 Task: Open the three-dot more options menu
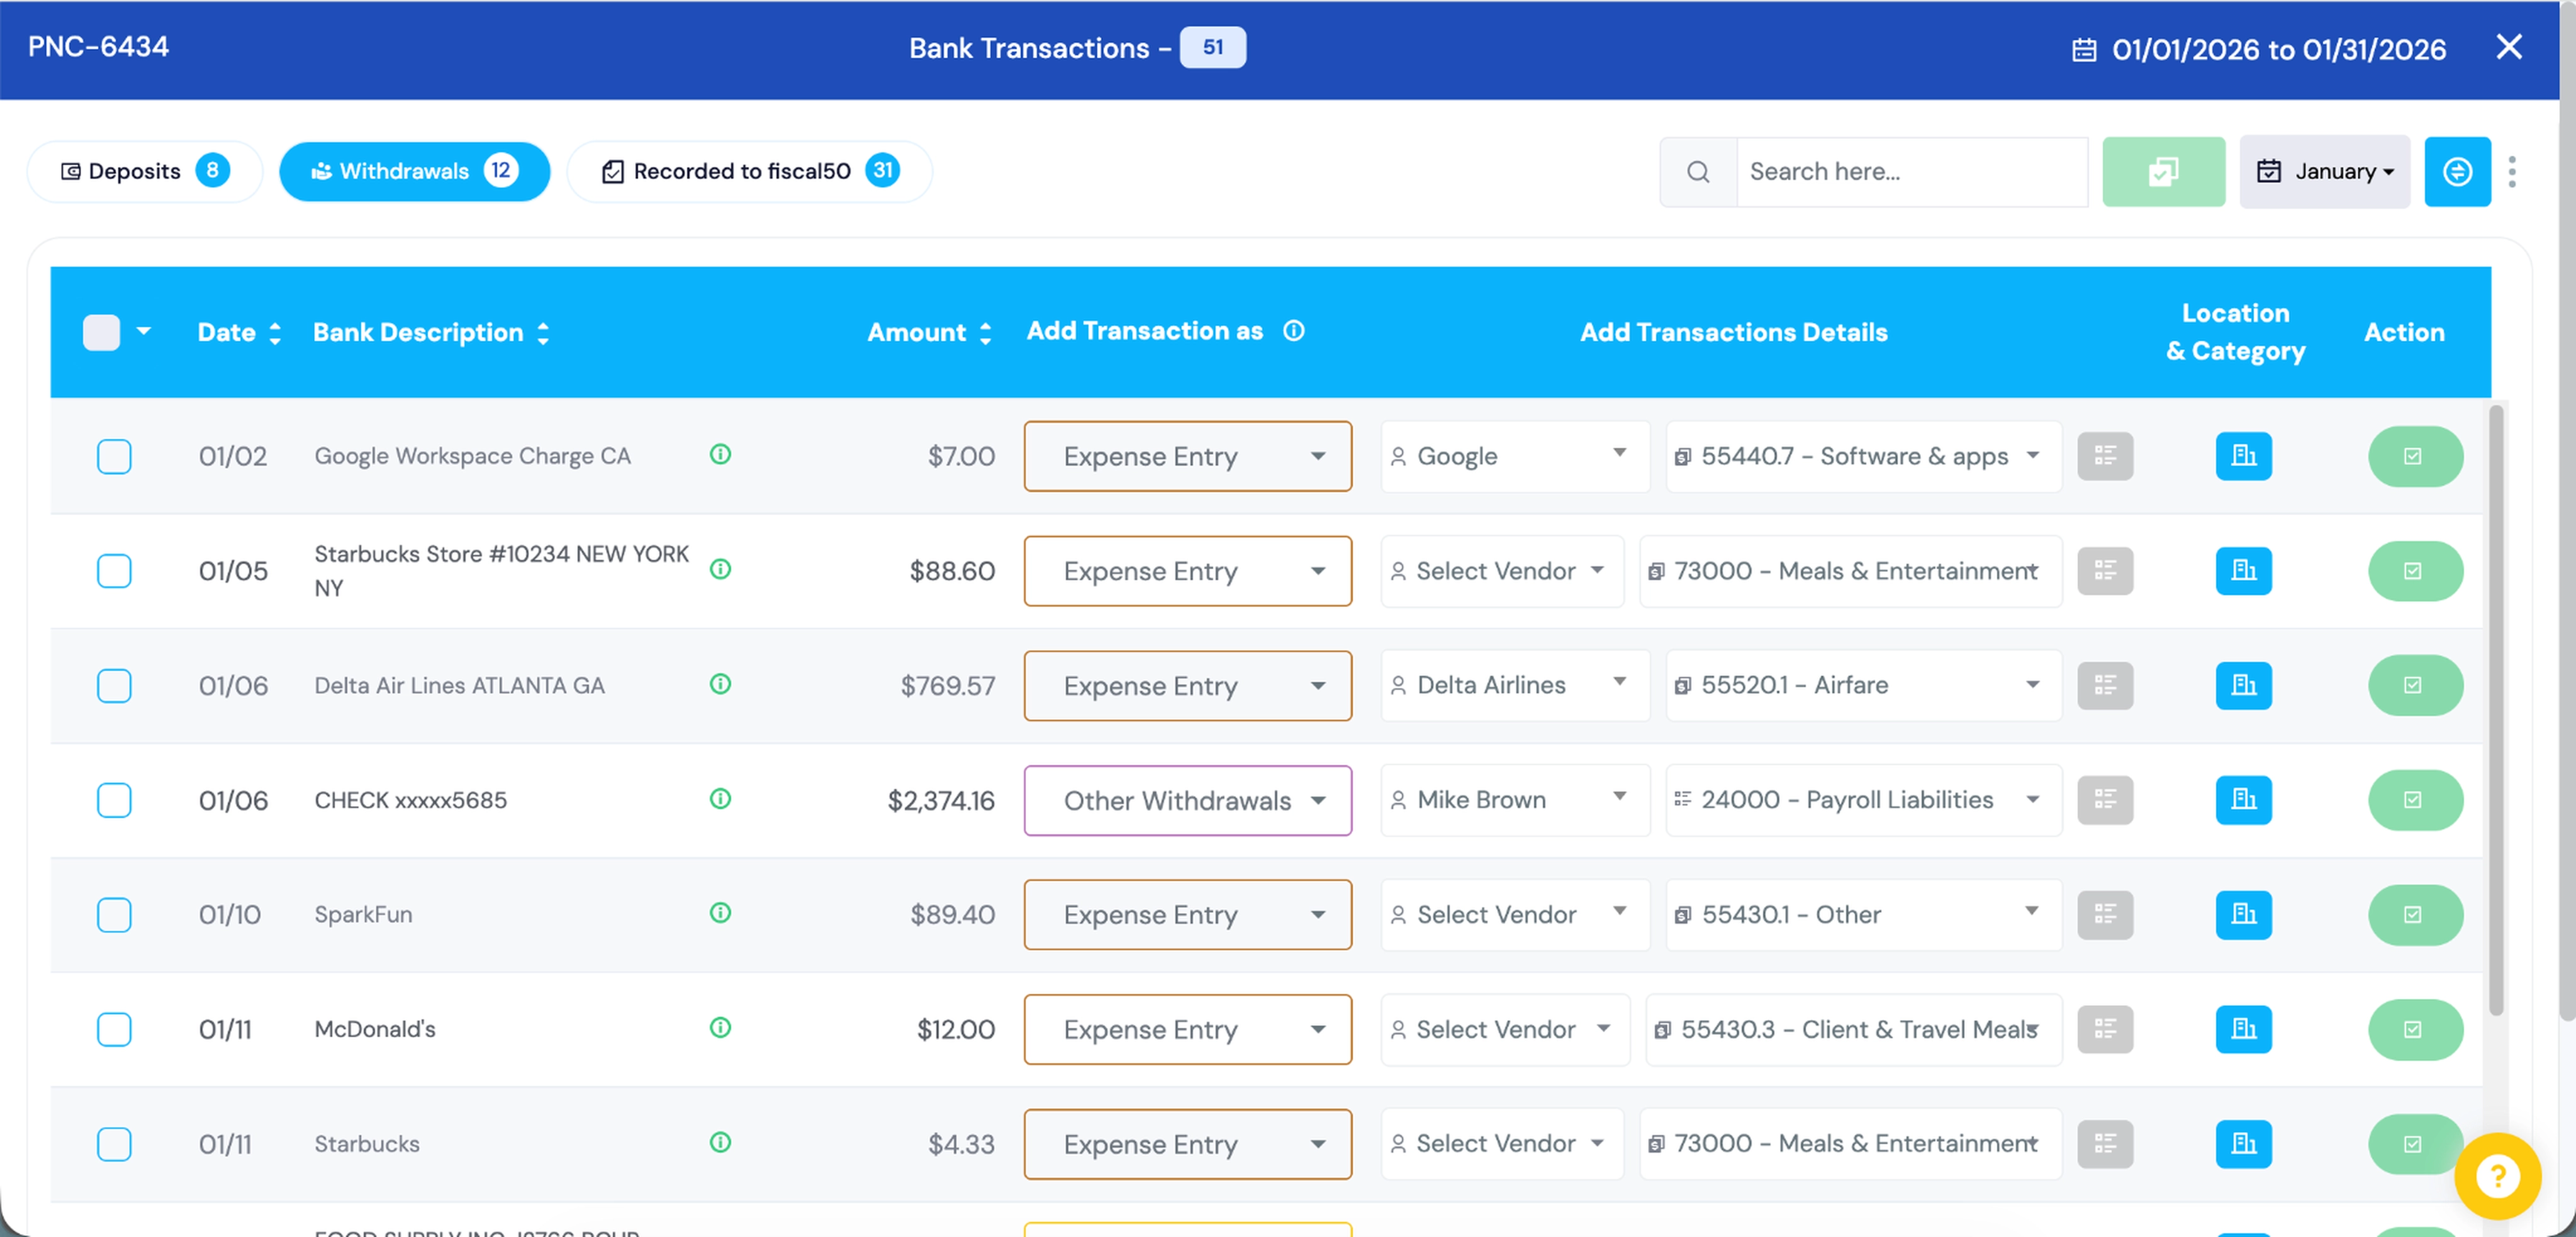point(2512,172)
